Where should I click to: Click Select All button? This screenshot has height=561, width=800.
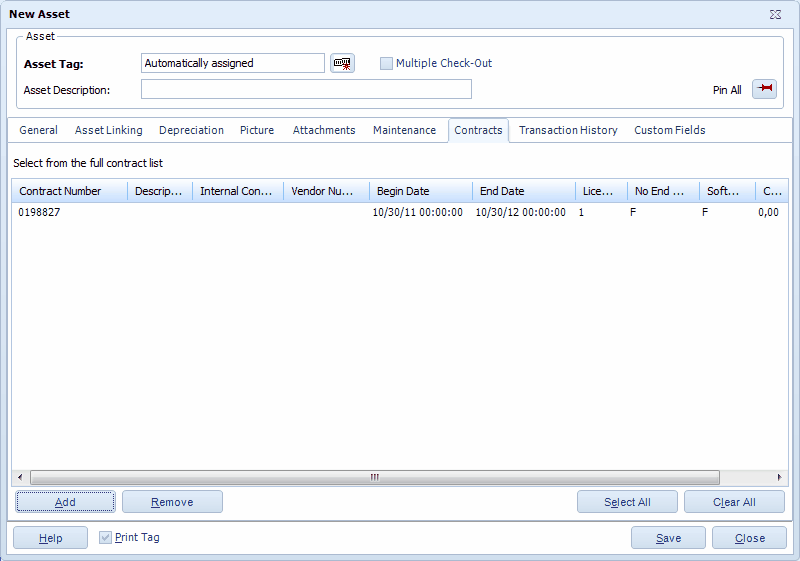(627, 502)
